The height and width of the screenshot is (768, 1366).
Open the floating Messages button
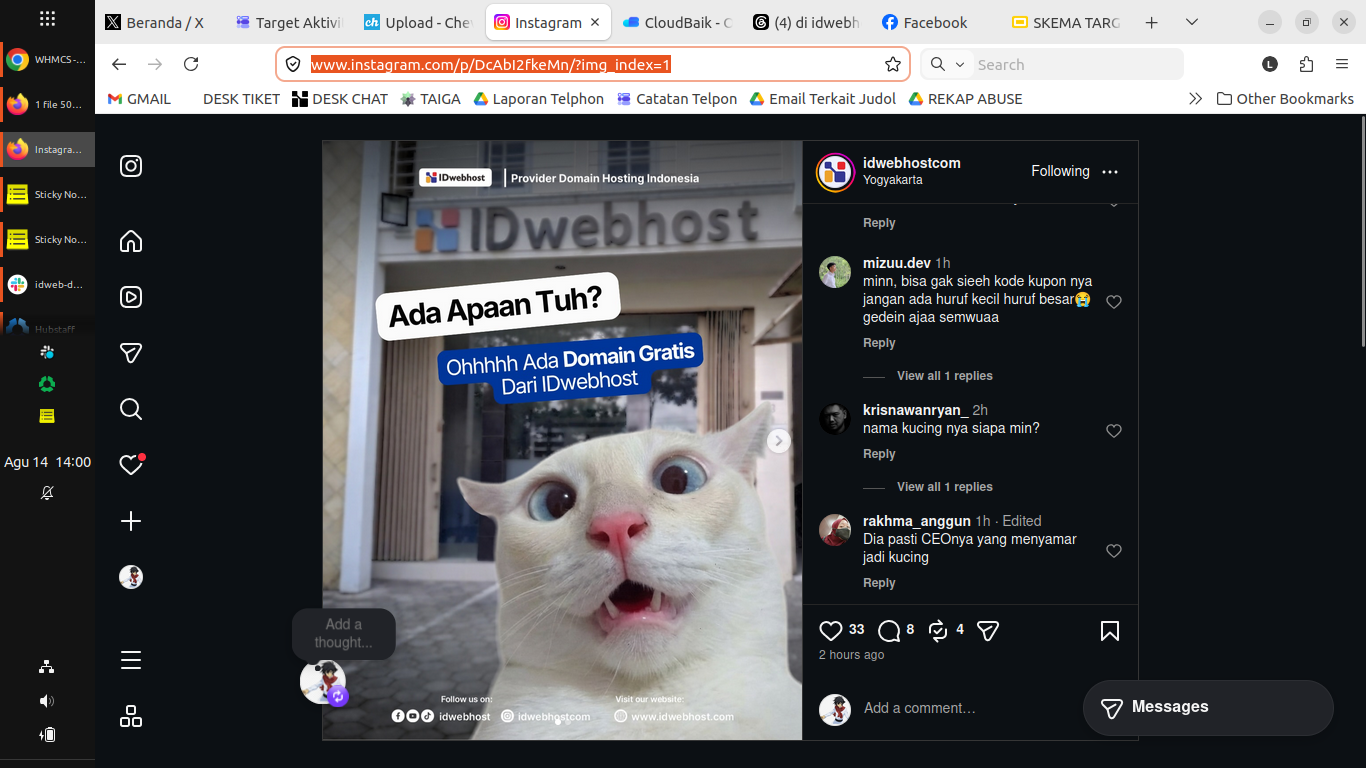pyautogui.click(x=1208, y=708)
